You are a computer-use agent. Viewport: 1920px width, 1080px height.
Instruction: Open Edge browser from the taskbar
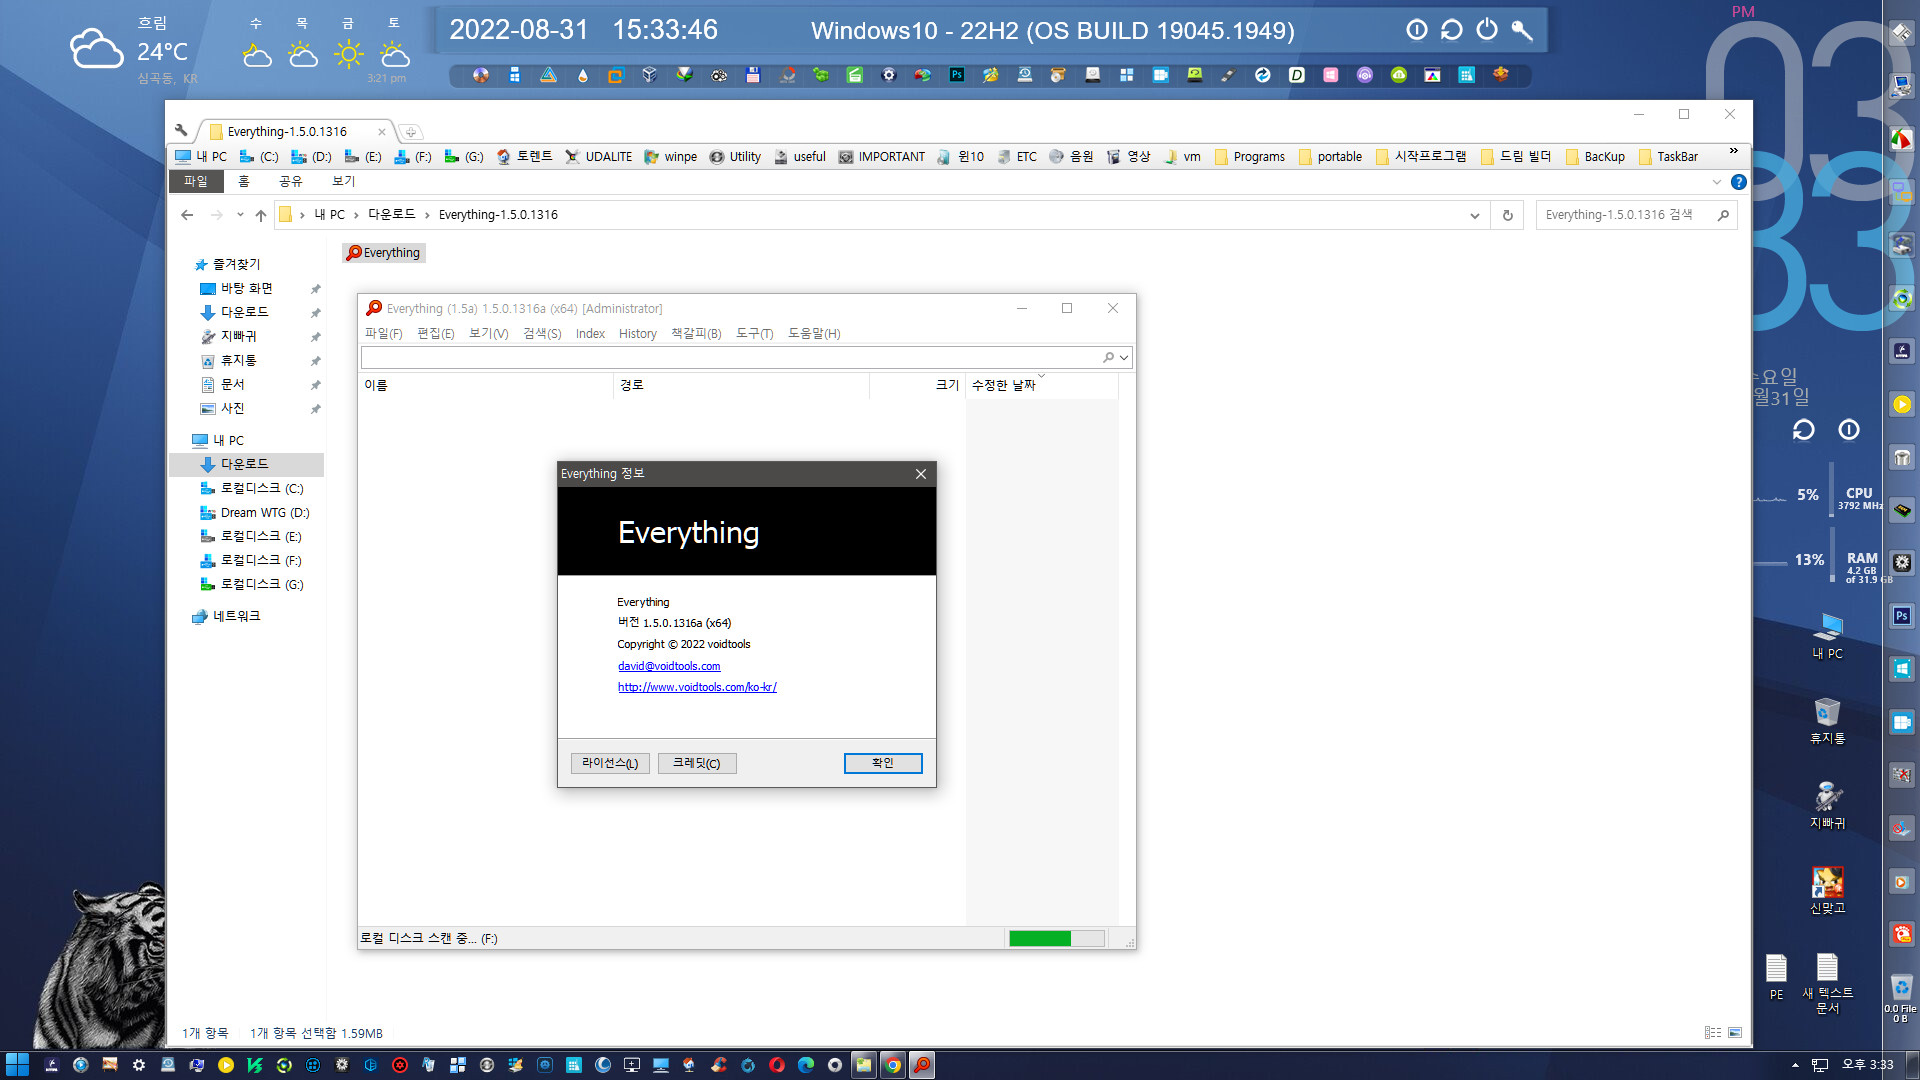(x=806, y=1065)
